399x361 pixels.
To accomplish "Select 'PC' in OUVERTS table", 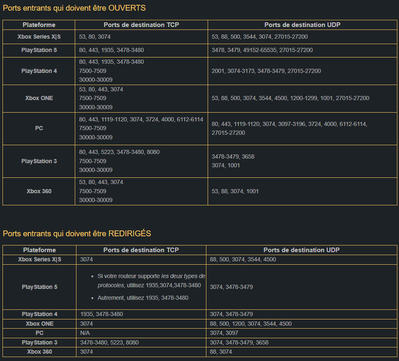I will point(39,128).
